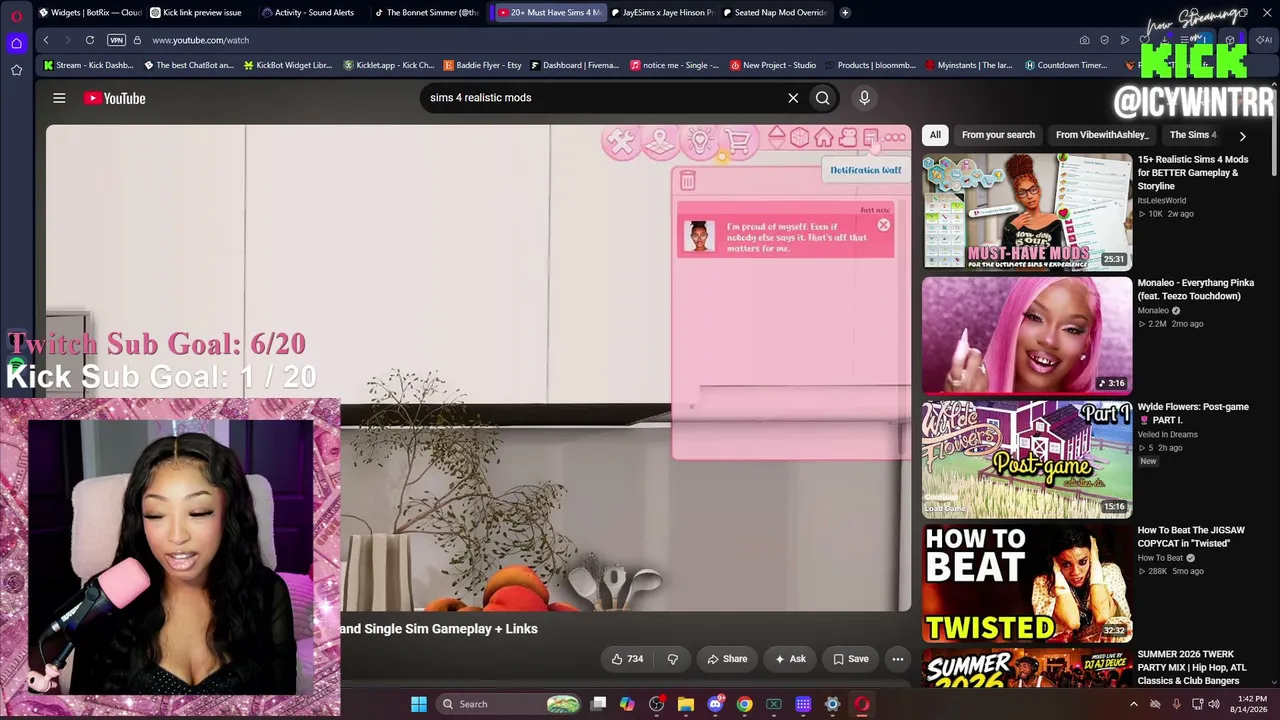Like the video with 734 likes
The image size is (1280, 720).
pos(627,659)
